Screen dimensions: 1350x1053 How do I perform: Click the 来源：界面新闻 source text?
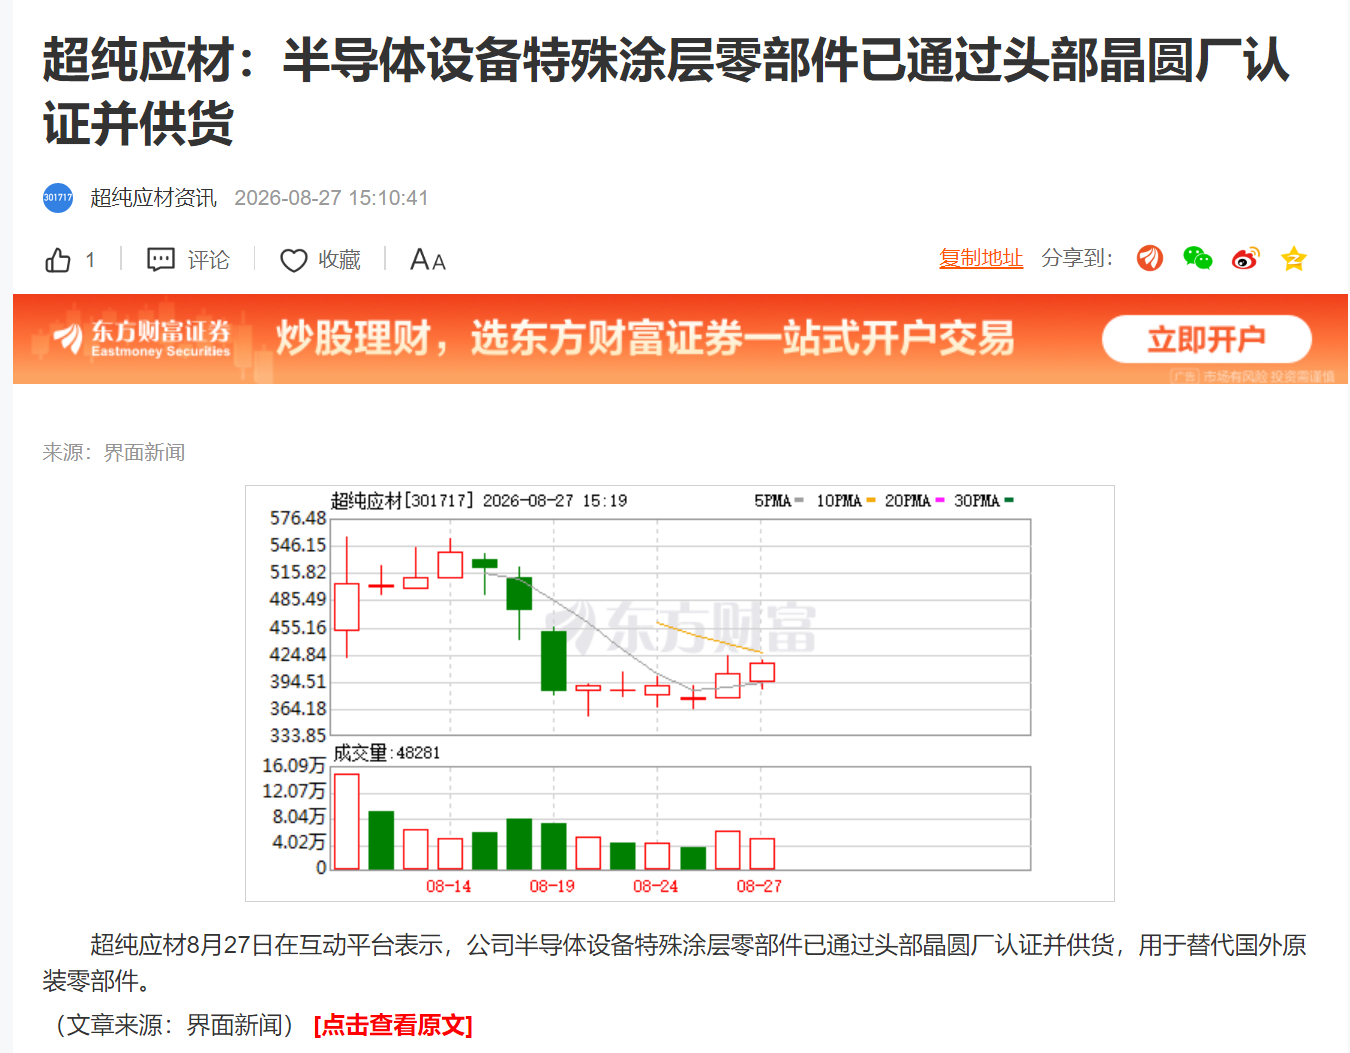[114, 453]
